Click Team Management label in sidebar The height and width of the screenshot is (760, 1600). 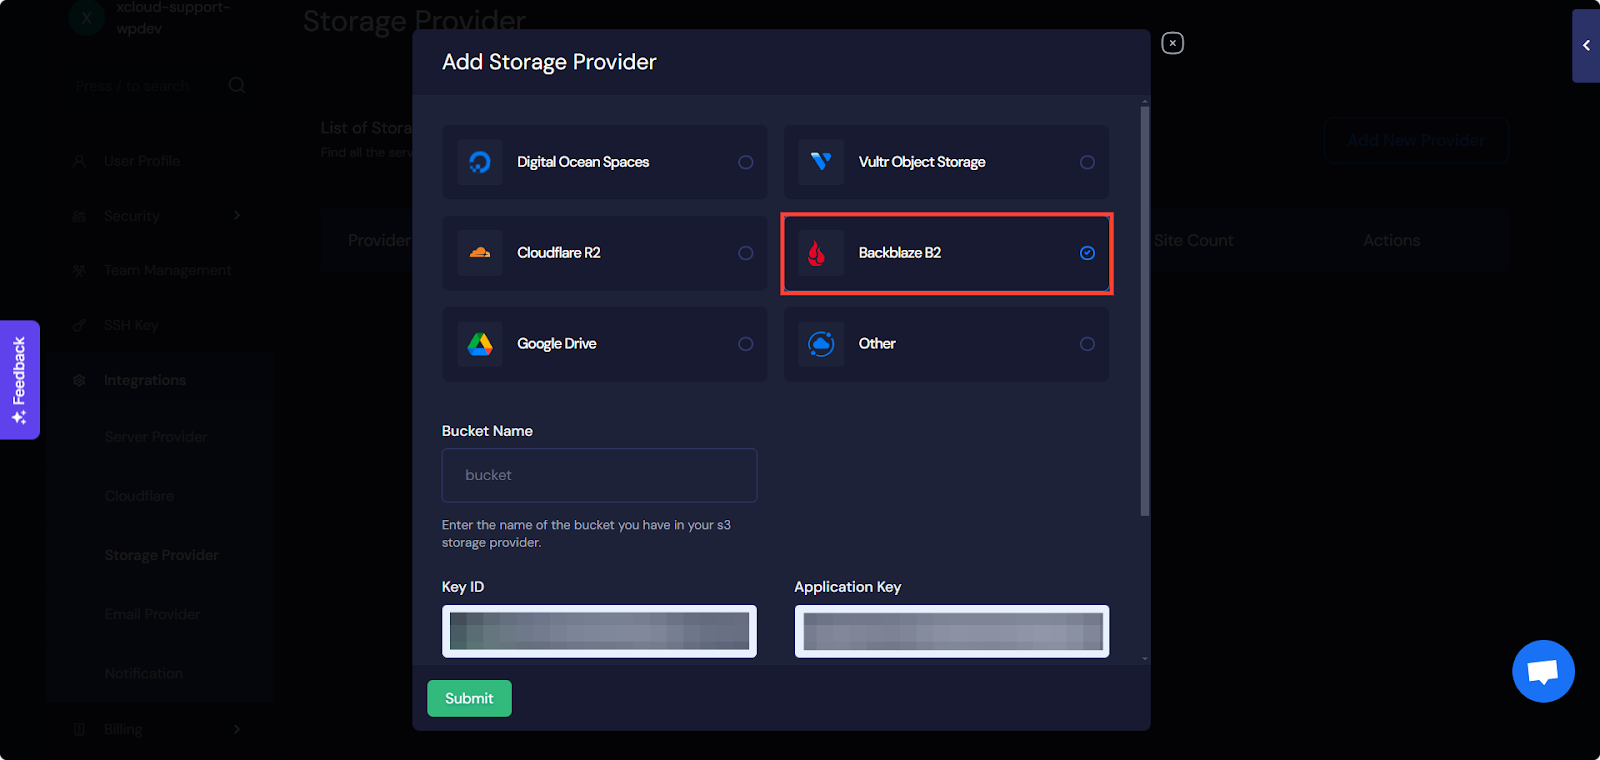click(x=167, y=270)
